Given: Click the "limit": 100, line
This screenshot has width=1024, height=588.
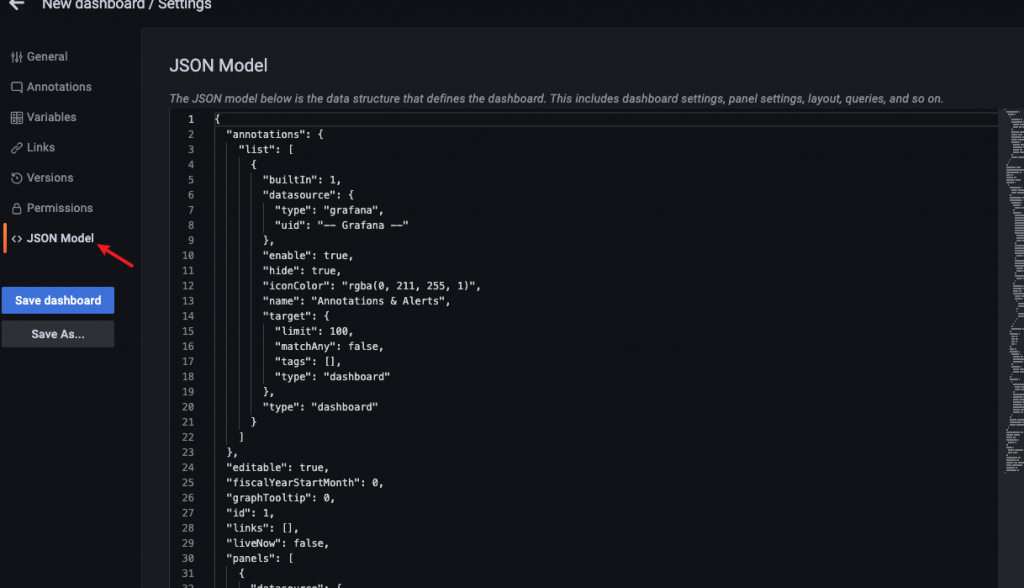Looking at the screenshot, I should (x=314, y=331).
